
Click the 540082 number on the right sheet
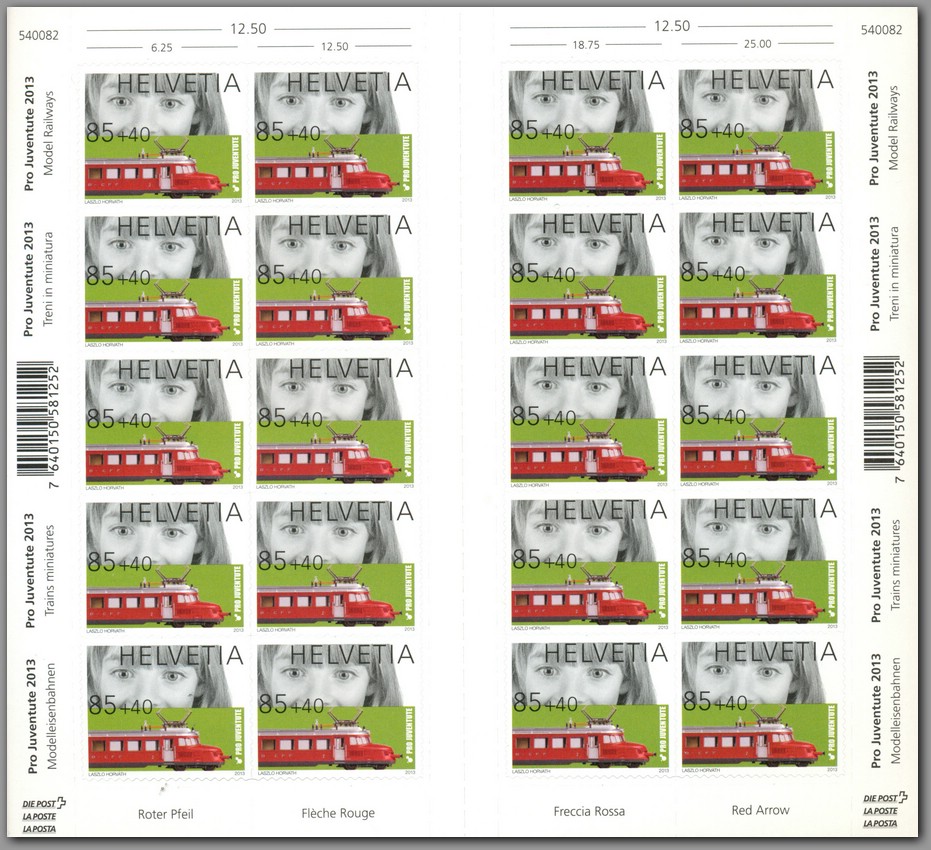[881, 30]
